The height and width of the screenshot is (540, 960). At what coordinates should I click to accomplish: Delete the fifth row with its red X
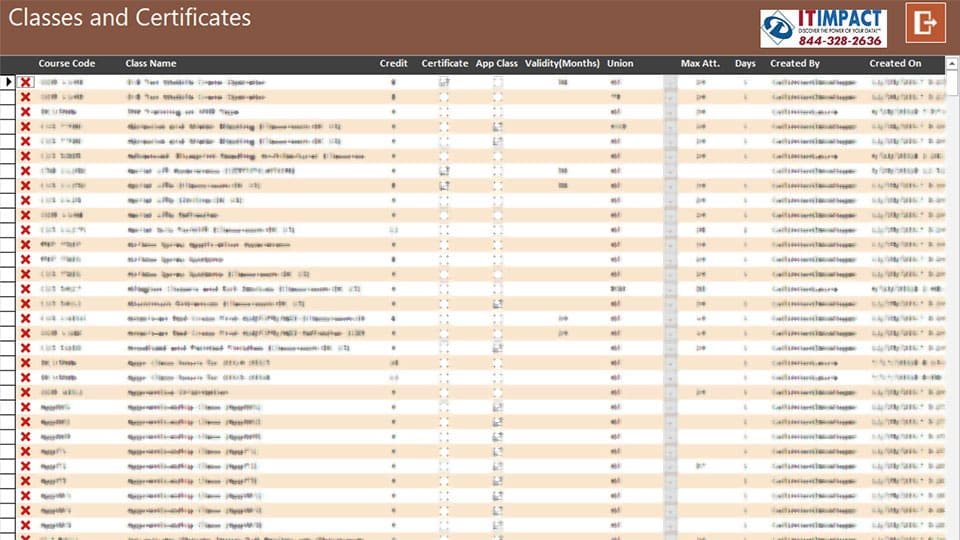tap(25, 141)
